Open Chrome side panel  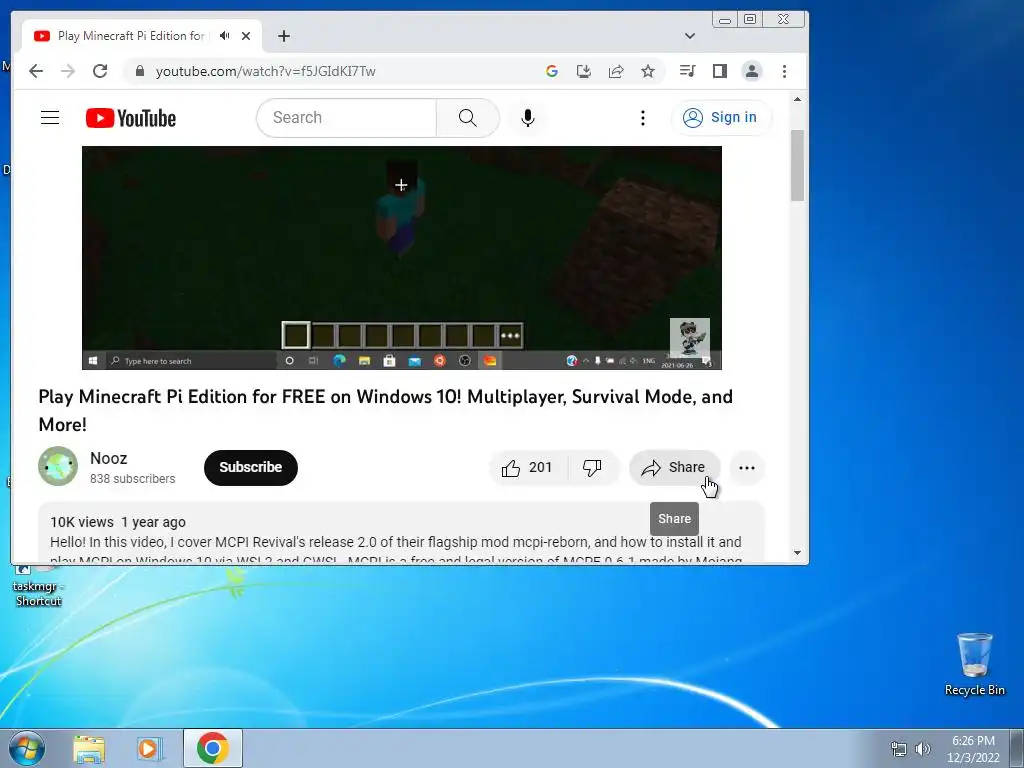[x=720, y=71]
